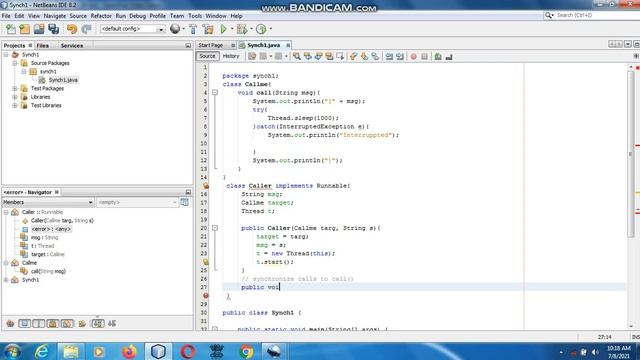
Task: Collapse the Caller class in Navigator
Action: pyautogui.click(x=6, y=212)
